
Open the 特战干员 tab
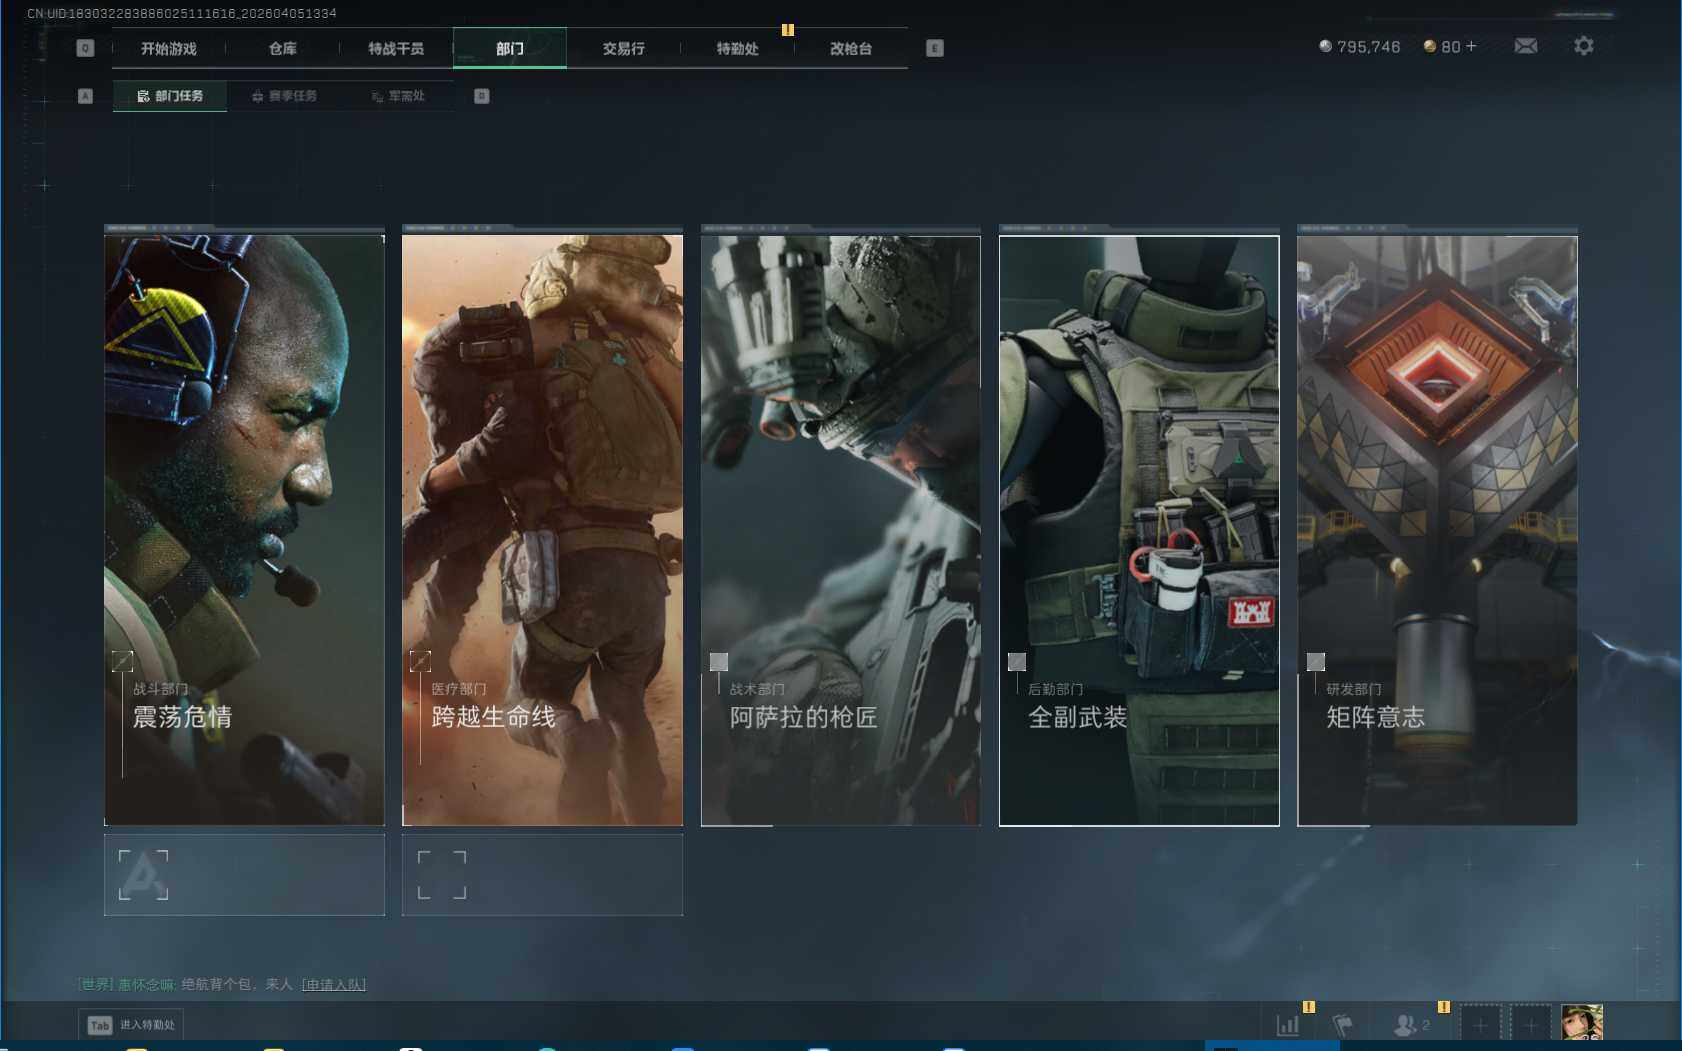396,48
